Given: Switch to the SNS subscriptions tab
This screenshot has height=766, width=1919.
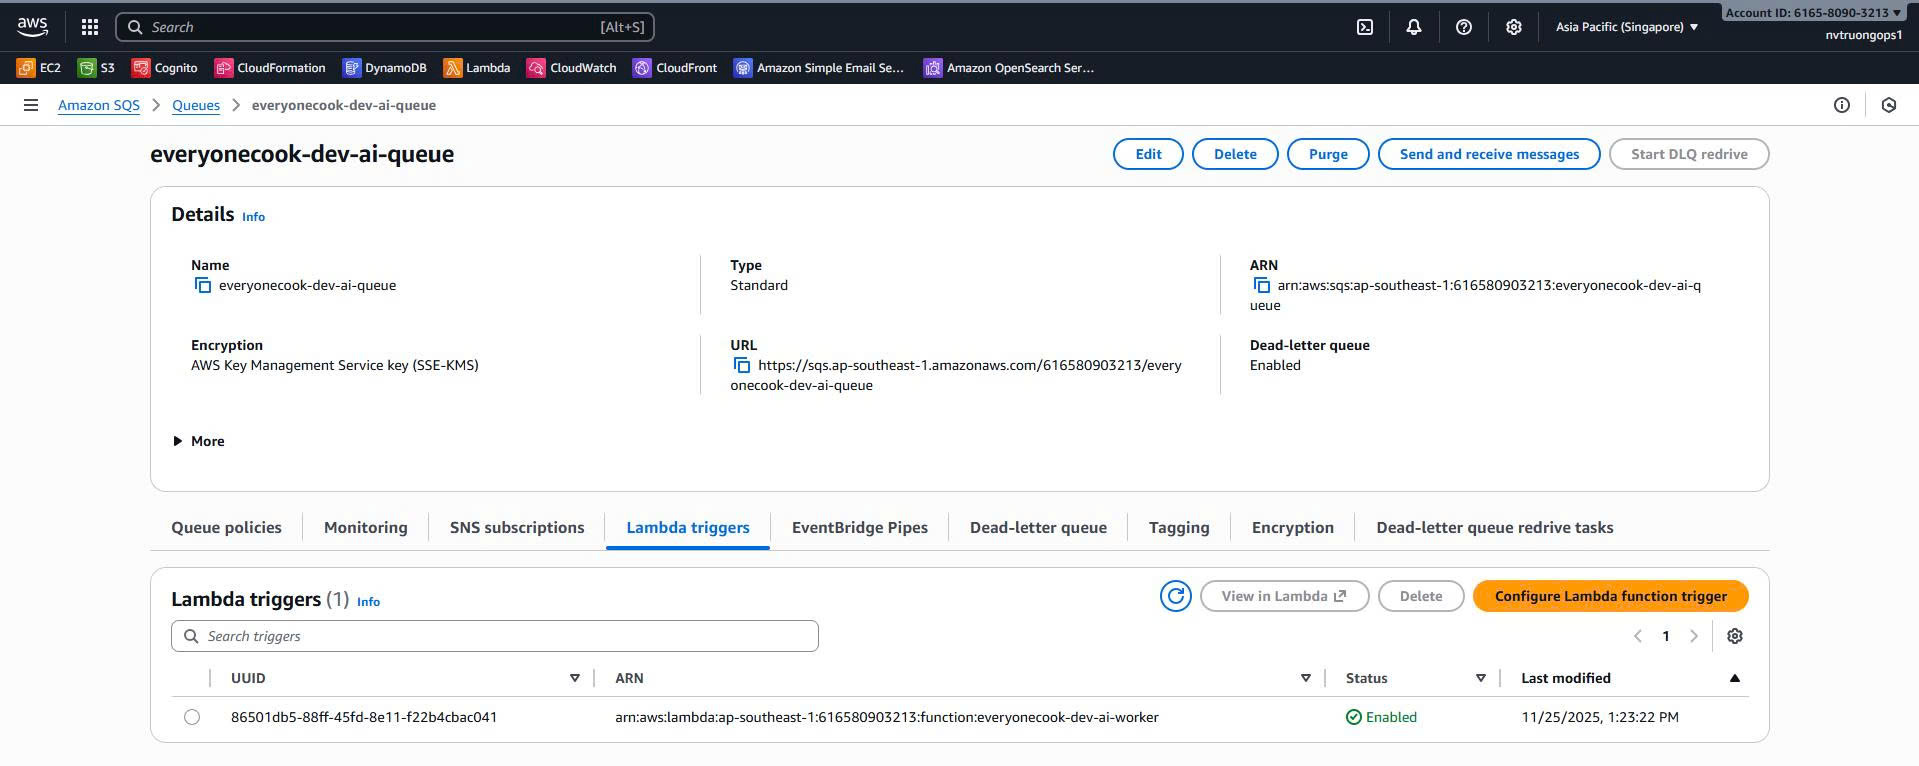Looking at the screenshot, I should click(x=517, y=527).
